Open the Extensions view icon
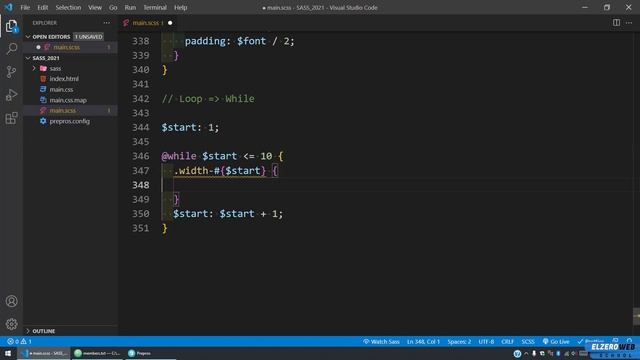The image size is (640, 360). pos(11,118)
